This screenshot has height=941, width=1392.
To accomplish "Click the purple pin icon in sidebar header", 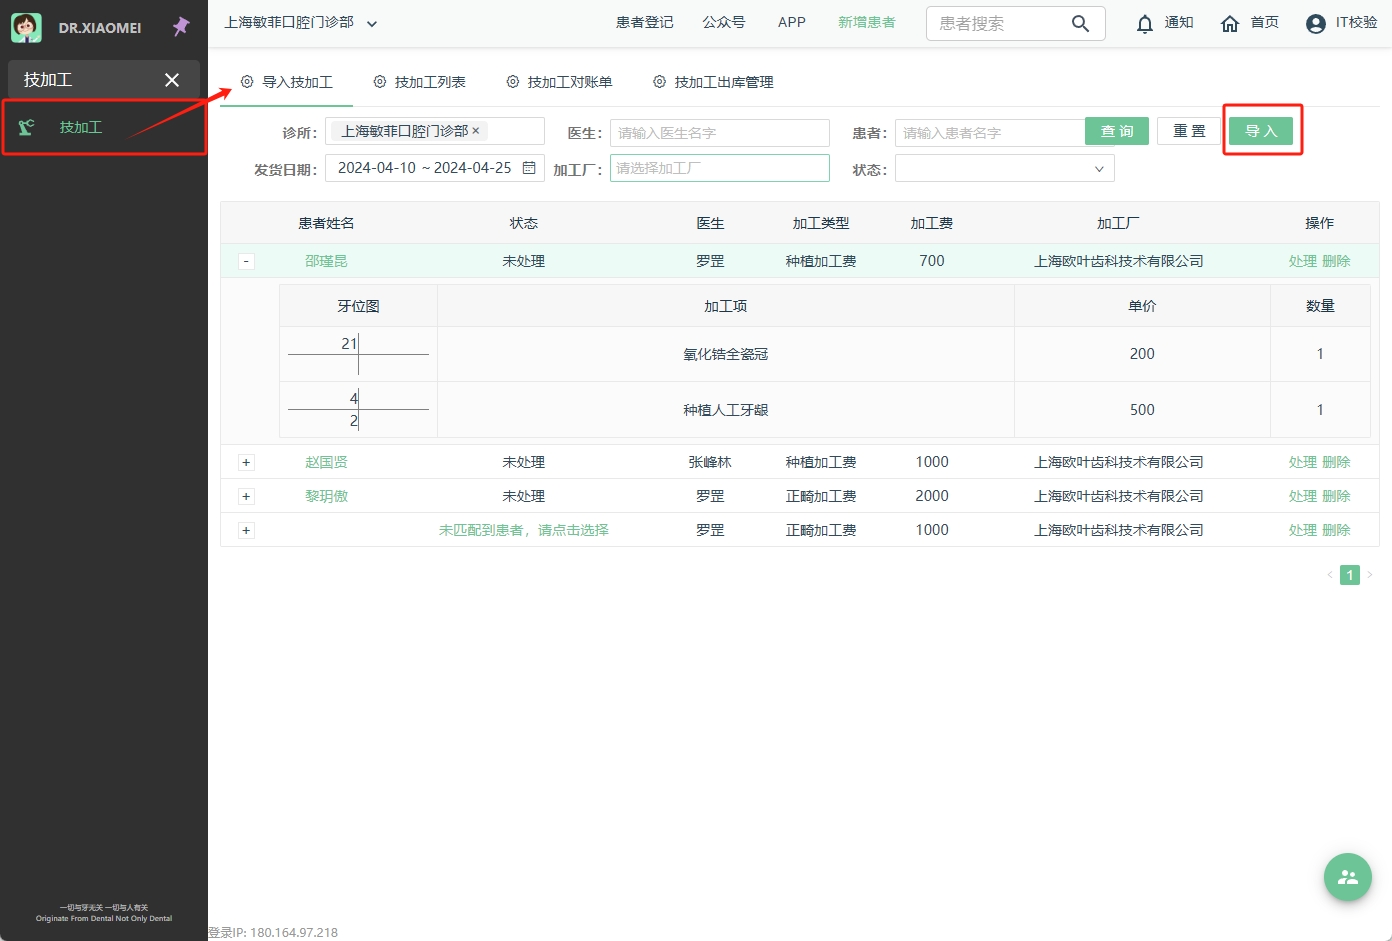I will (181, 27).
